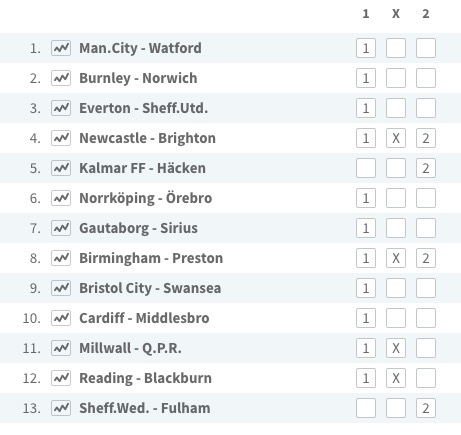This screenshot has height=435, width=461.
Task: Uncheck the 1 box for Everton - Sheff.Utd.
Action: (366, 108)
